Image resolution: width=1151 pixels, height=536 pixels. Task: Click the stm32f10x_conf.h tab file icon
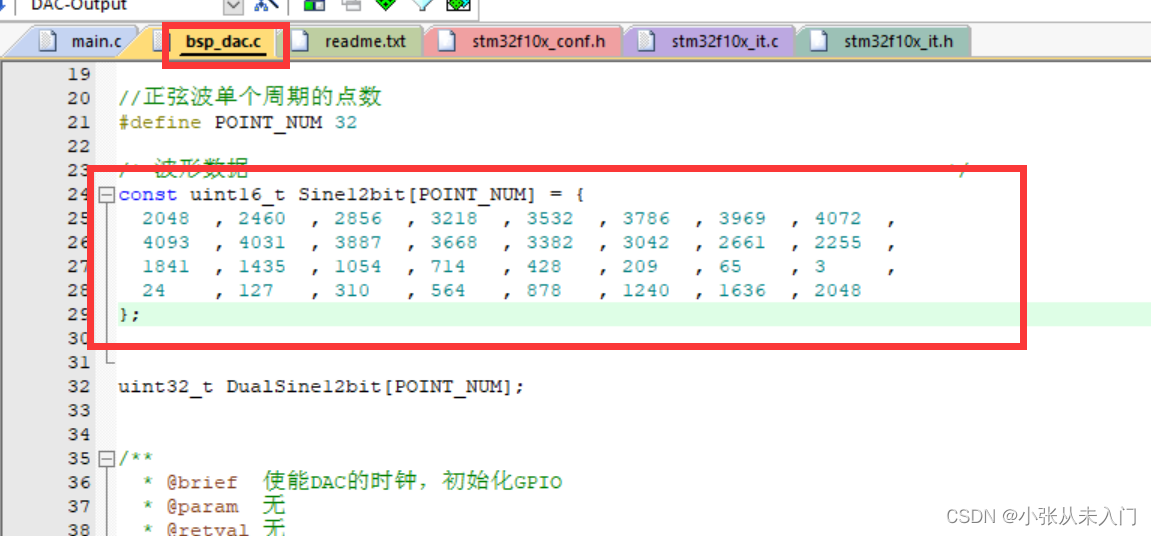click(x=446, y=41)
